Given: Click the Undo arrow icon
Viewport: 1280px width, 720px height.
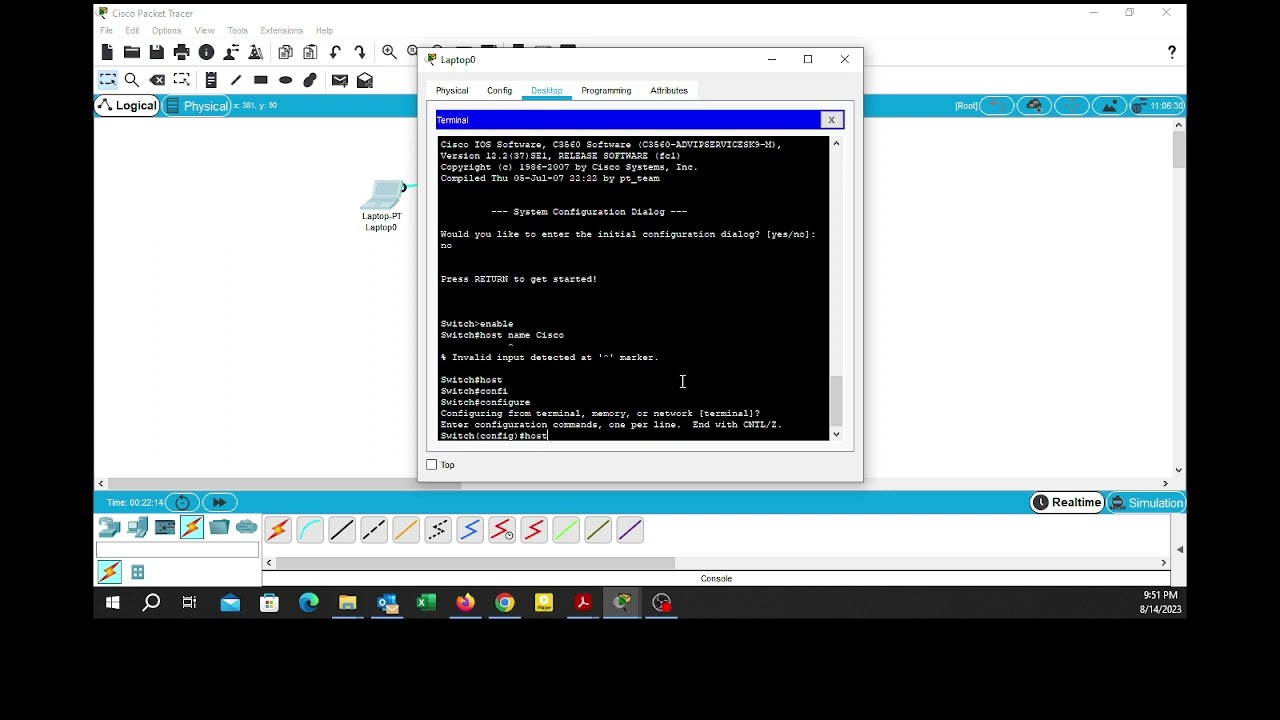Looking at the screenshot, I should [x=335, y=52].
